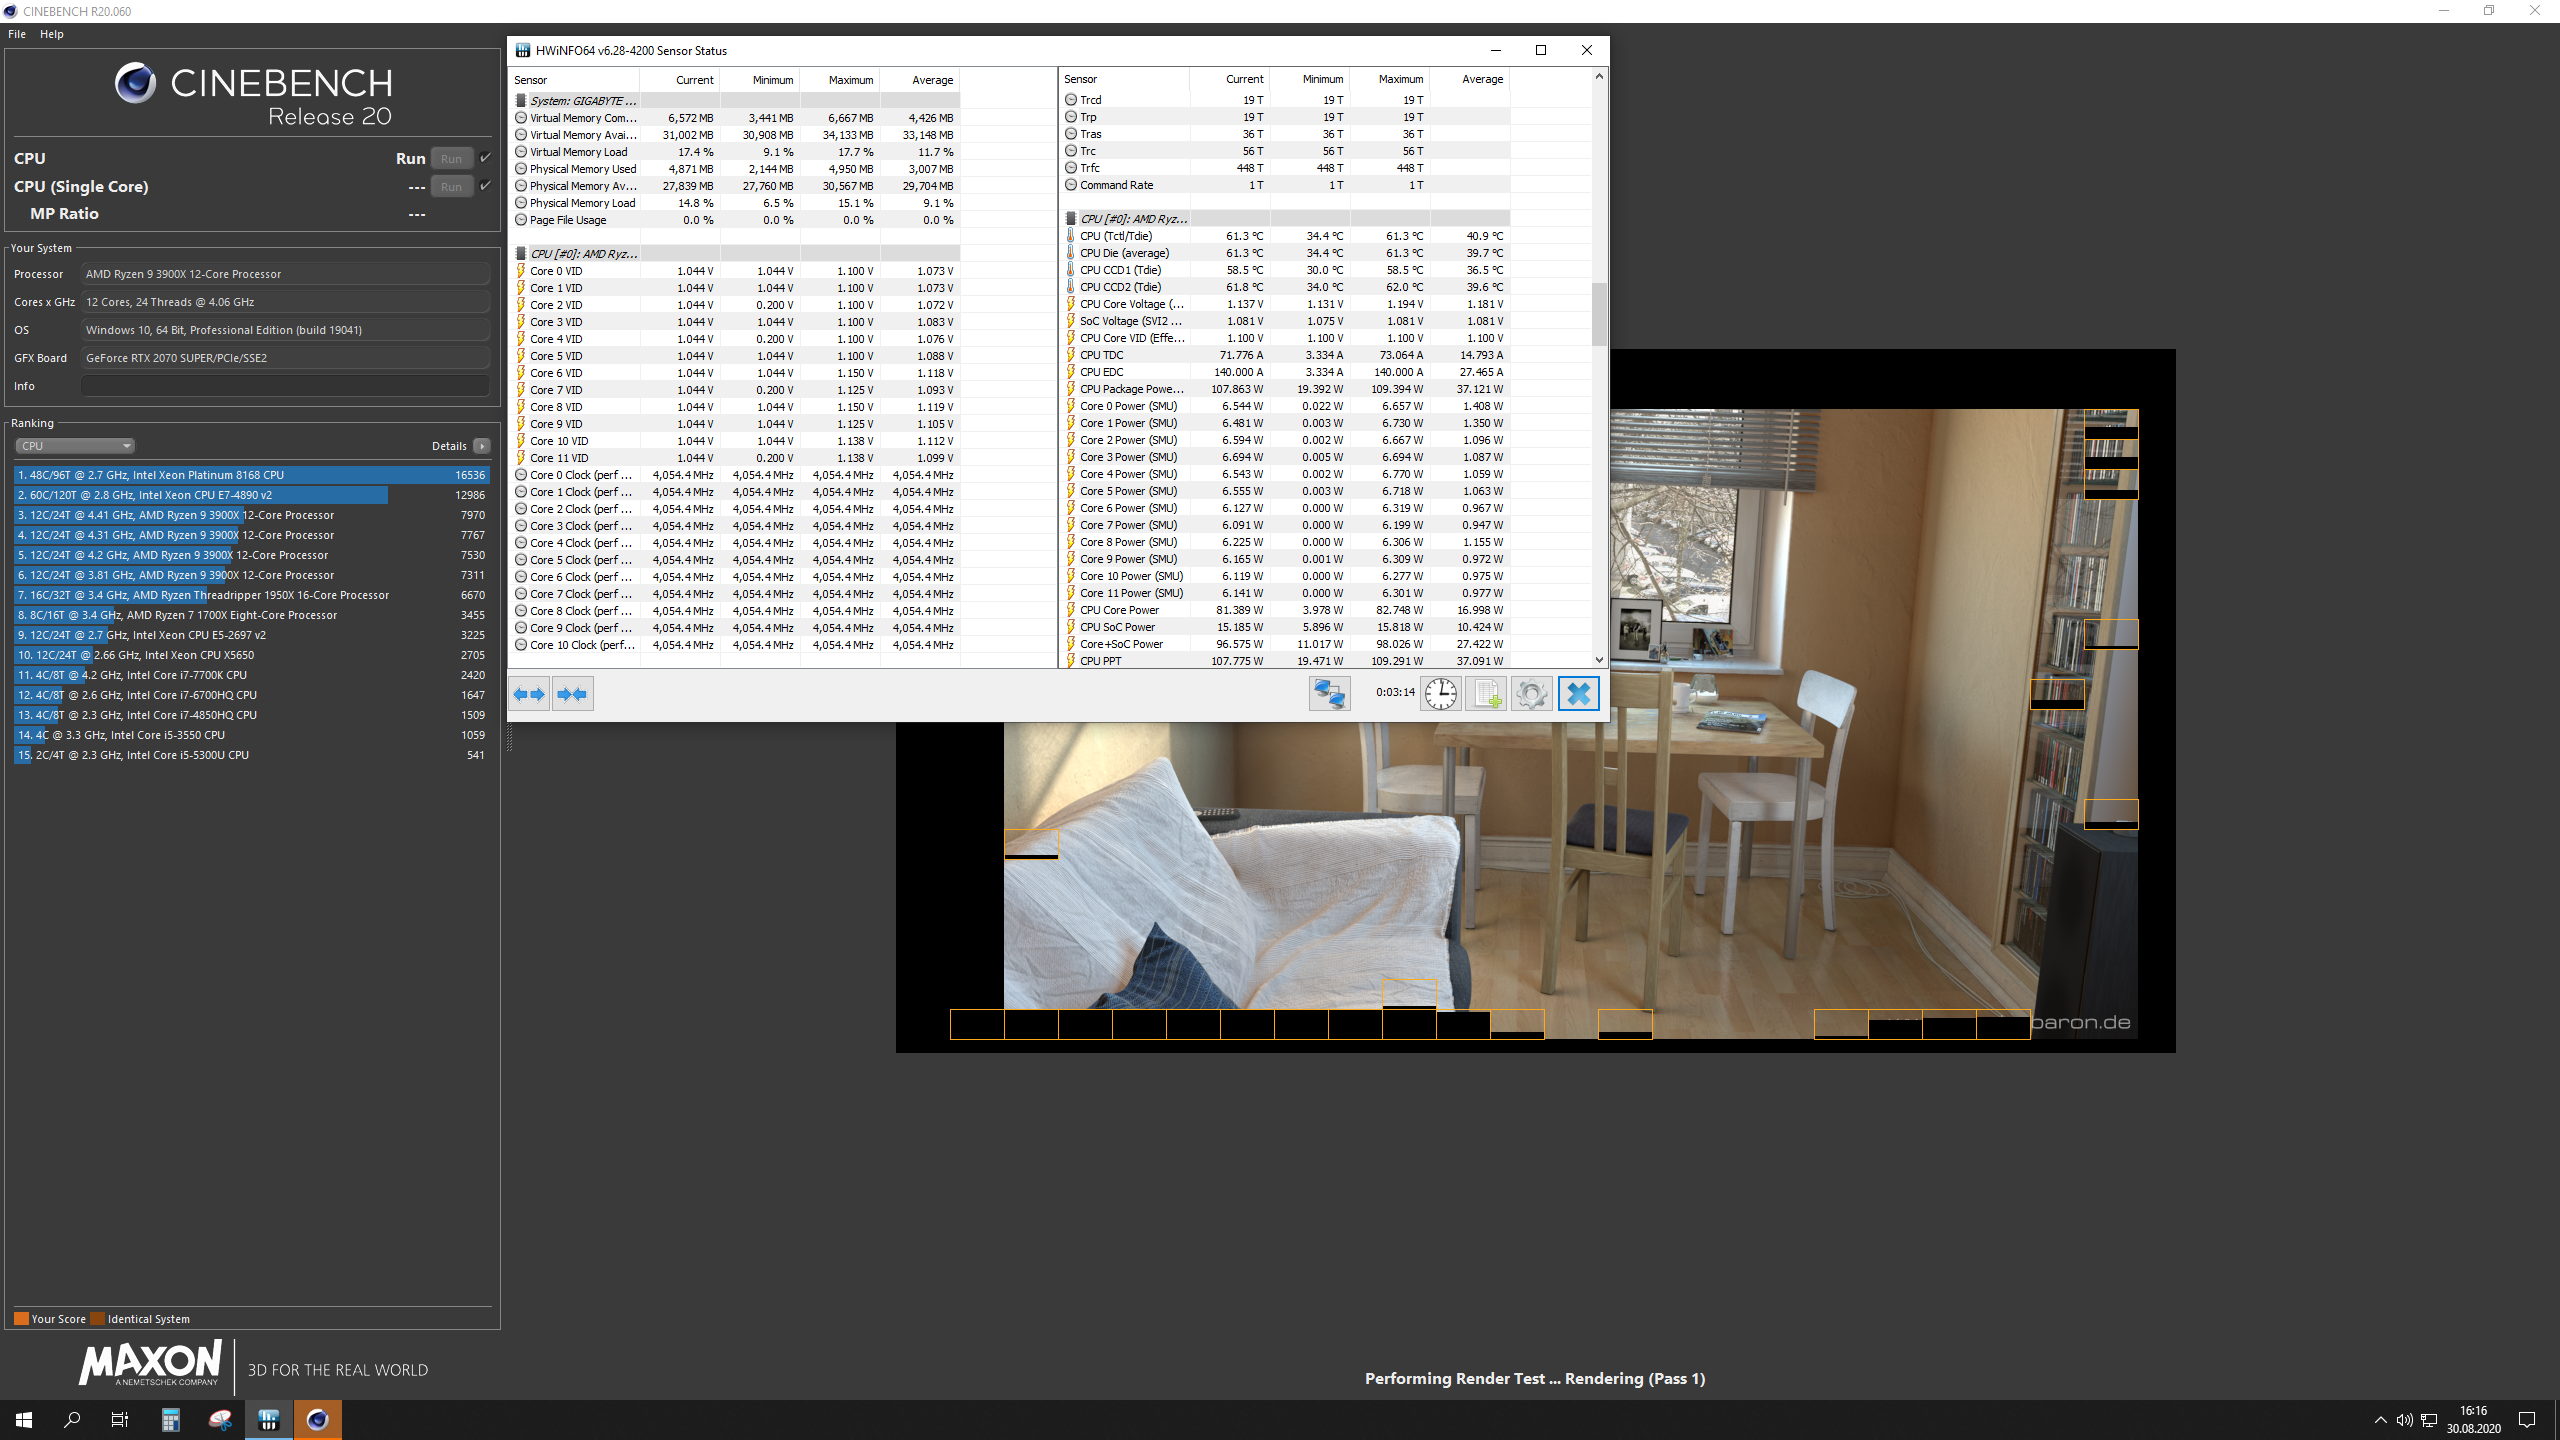2560x1440 pixels.
Task: Click the Info input field
Action: 285,386
